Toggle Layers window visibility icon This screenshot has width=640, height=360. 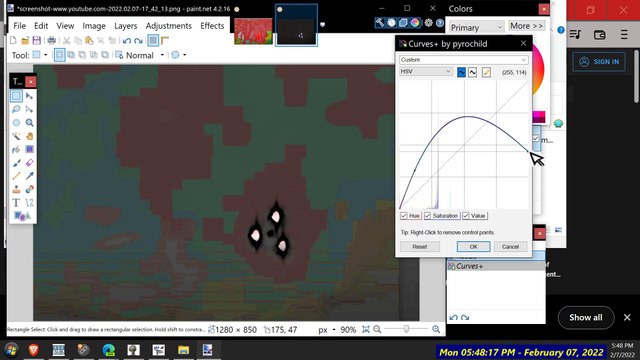pyautogui.click(x=403, y=23)
